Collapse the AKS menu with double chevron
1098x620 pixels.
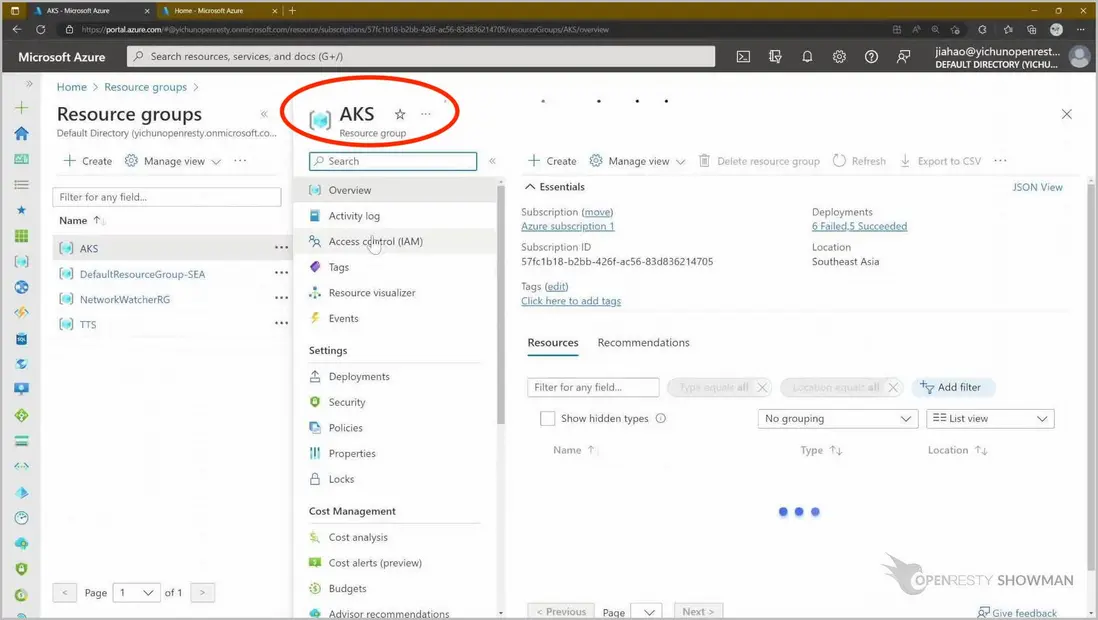click(x=492, y=160)
